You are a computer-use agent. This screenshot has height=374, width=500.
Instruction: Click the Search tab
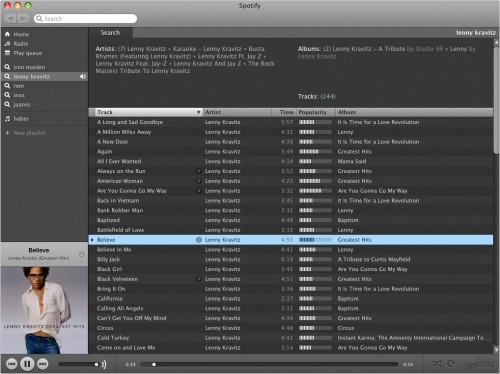[x=110, y=33]
